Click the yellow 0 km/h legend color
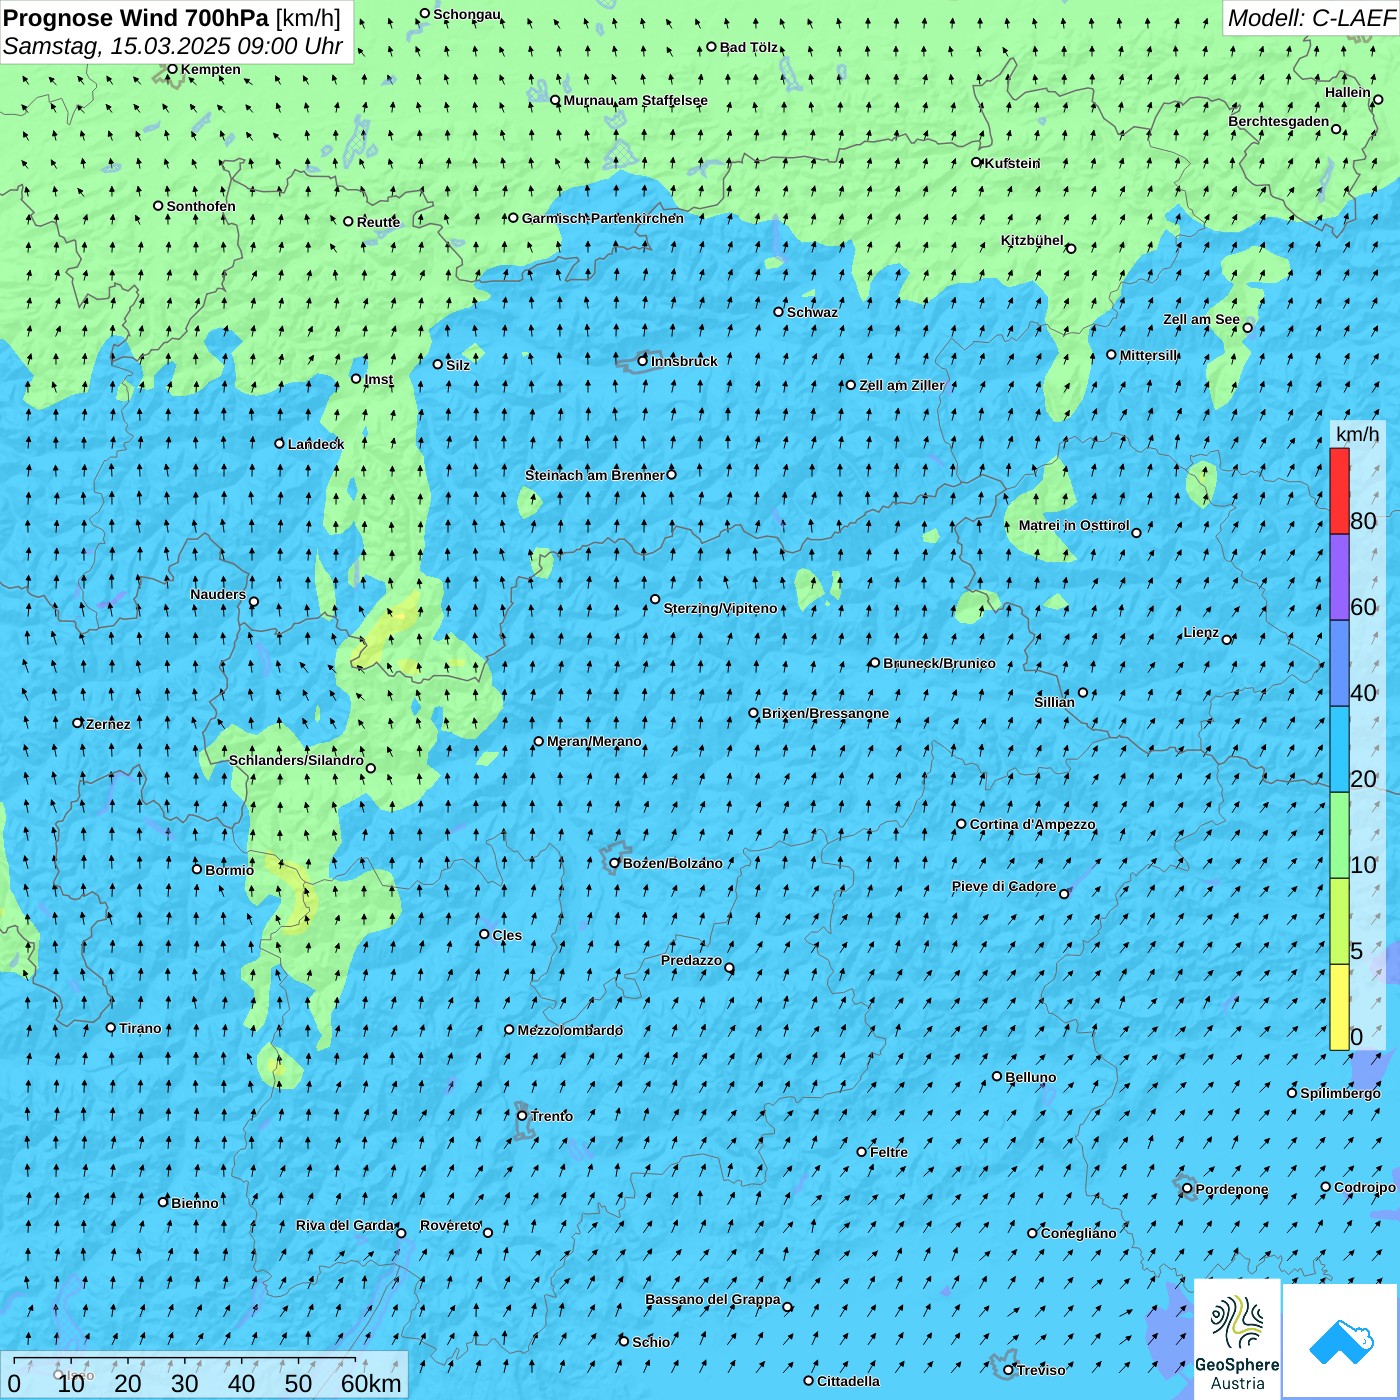 click(1339, 1007)
